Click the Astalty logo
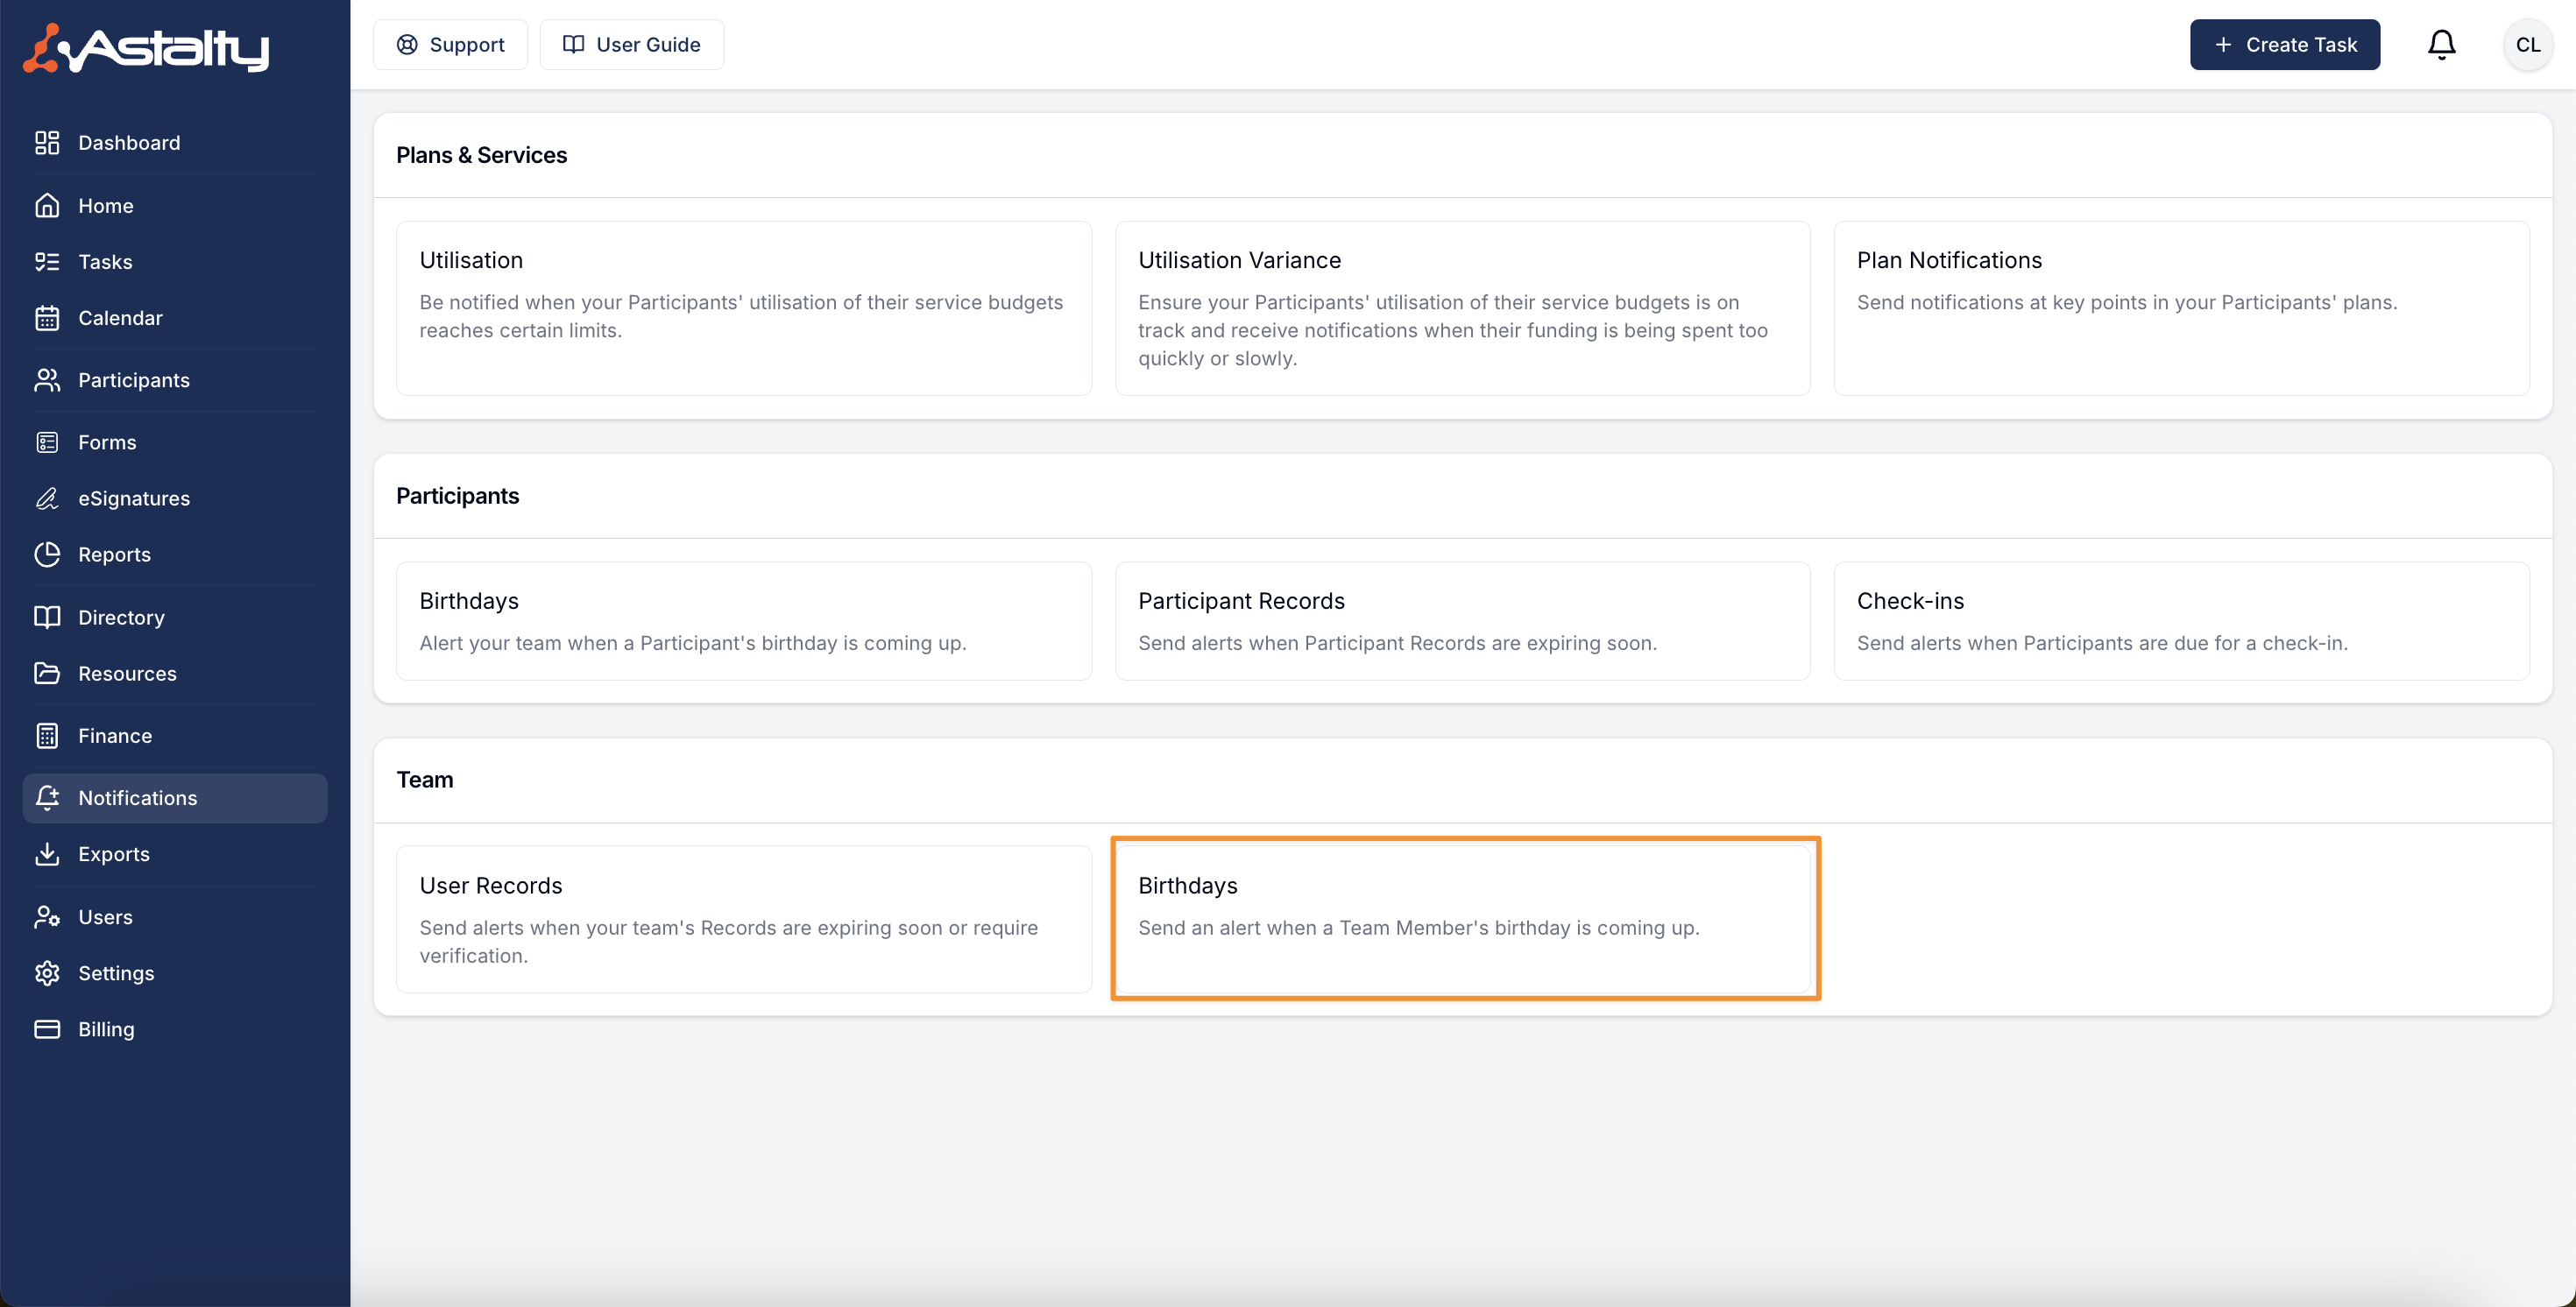Image resolution: width=2576 pixels, height=1307 pixels. (146, 47)
